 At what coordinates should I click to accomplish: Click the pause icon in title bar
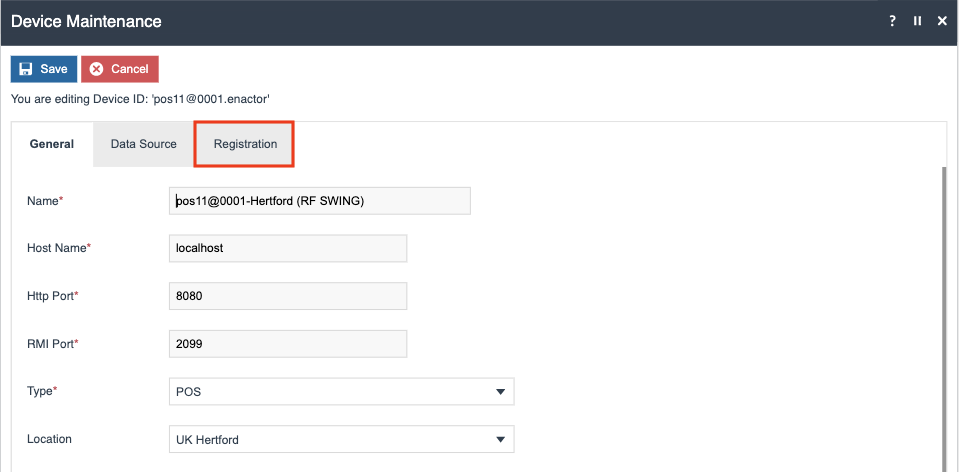coord(917,21)
